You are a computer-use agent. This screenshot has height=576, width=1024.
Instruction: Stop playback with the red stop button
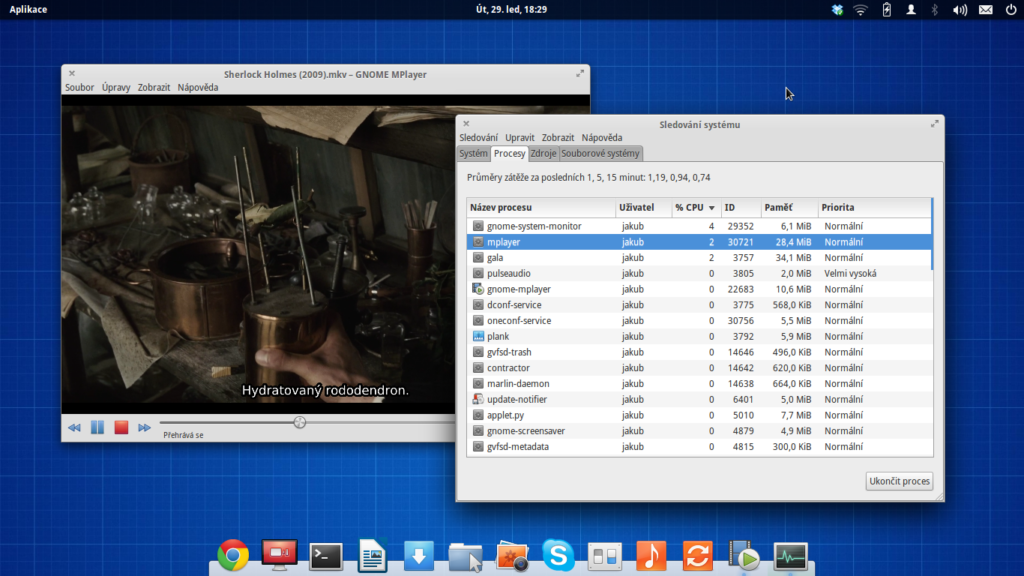[121, 427]
